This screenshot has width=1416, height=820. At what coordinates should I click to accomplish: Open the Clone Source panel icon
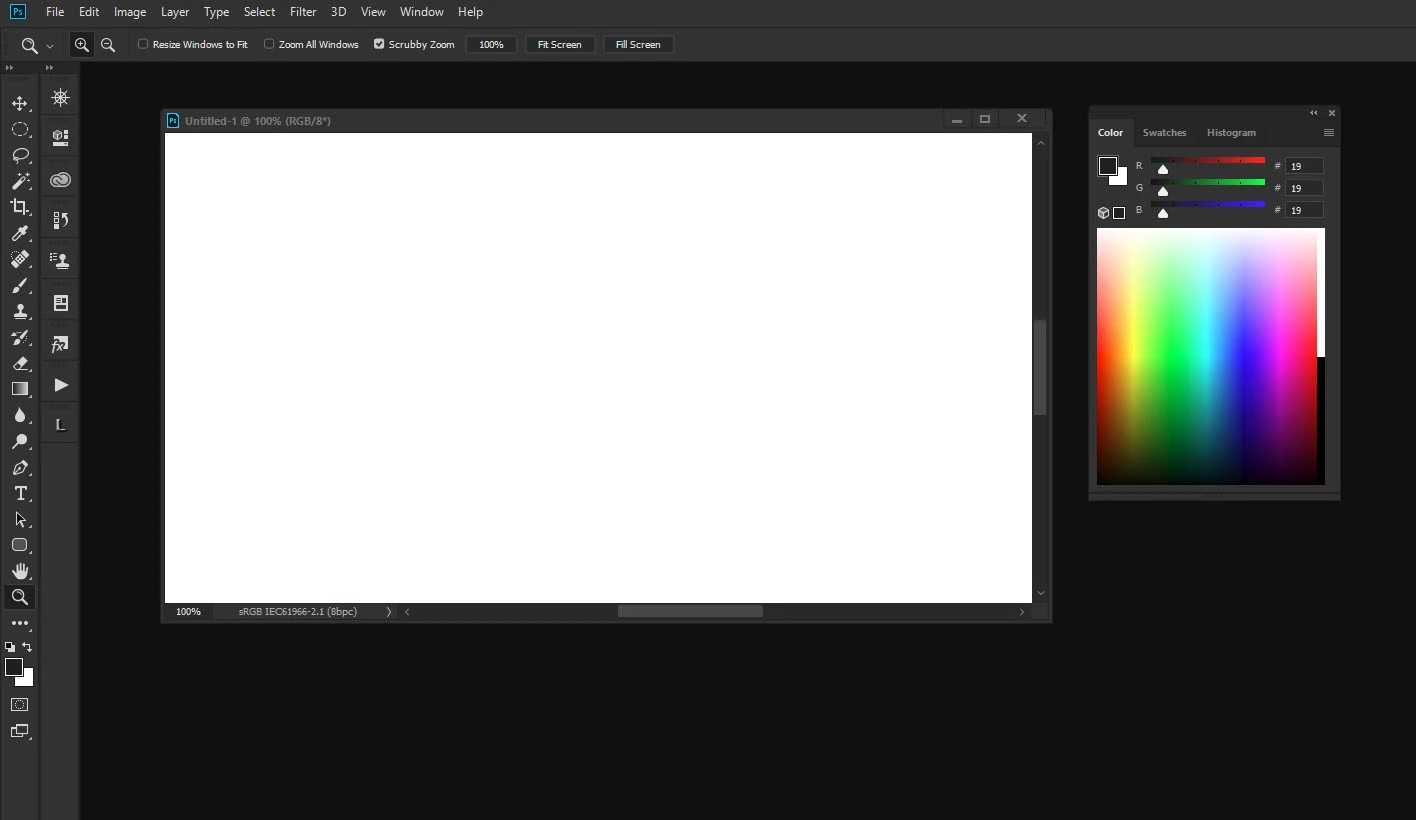click(x=60, y=261)
